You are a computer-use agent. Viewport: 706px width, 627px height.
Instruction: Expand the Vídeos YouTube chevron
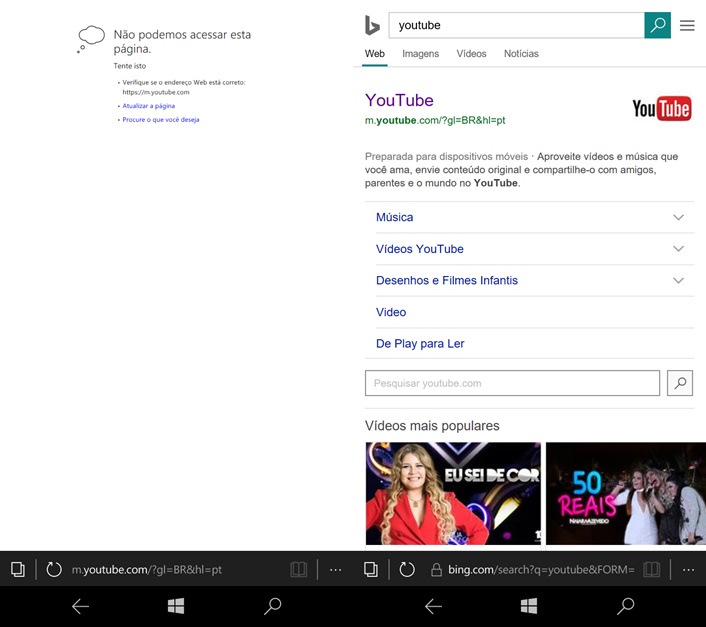[x=678, y=249]
